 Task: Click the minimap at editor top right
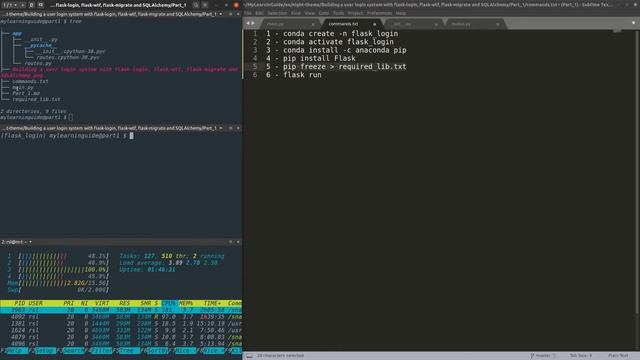point(617,31)
